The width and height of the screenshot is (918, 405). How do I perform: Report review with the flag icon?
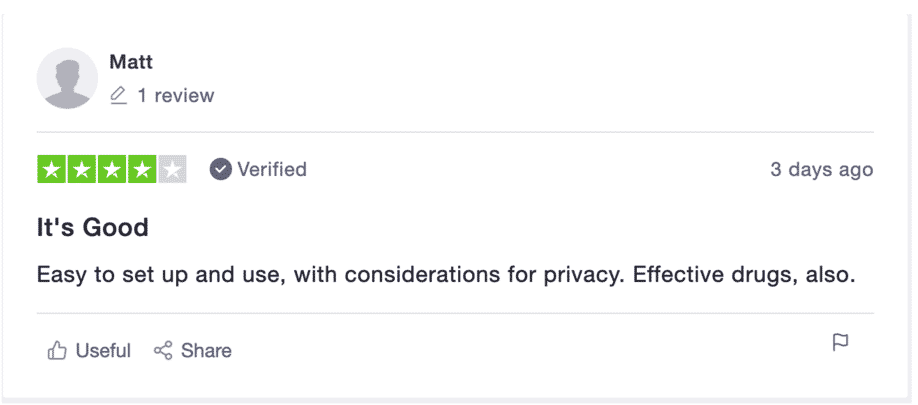click(x=840, y=342)
